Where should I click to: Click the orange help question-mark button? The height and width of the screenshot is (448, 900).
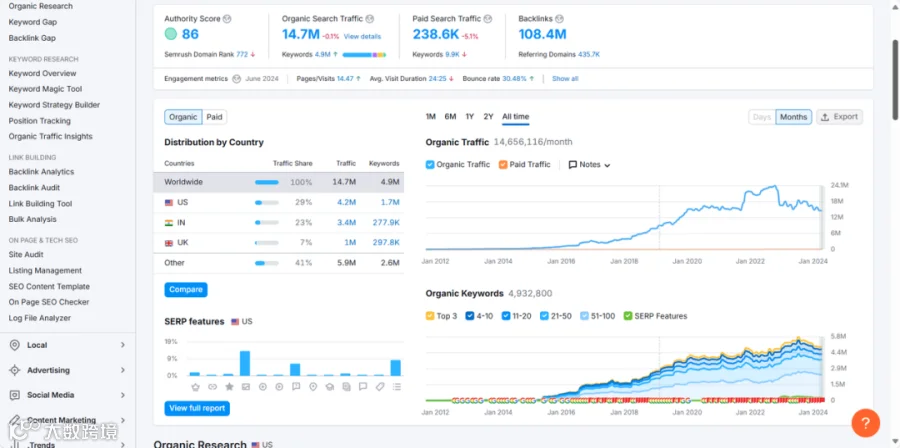pyautogui.click(x=866, y=423)
